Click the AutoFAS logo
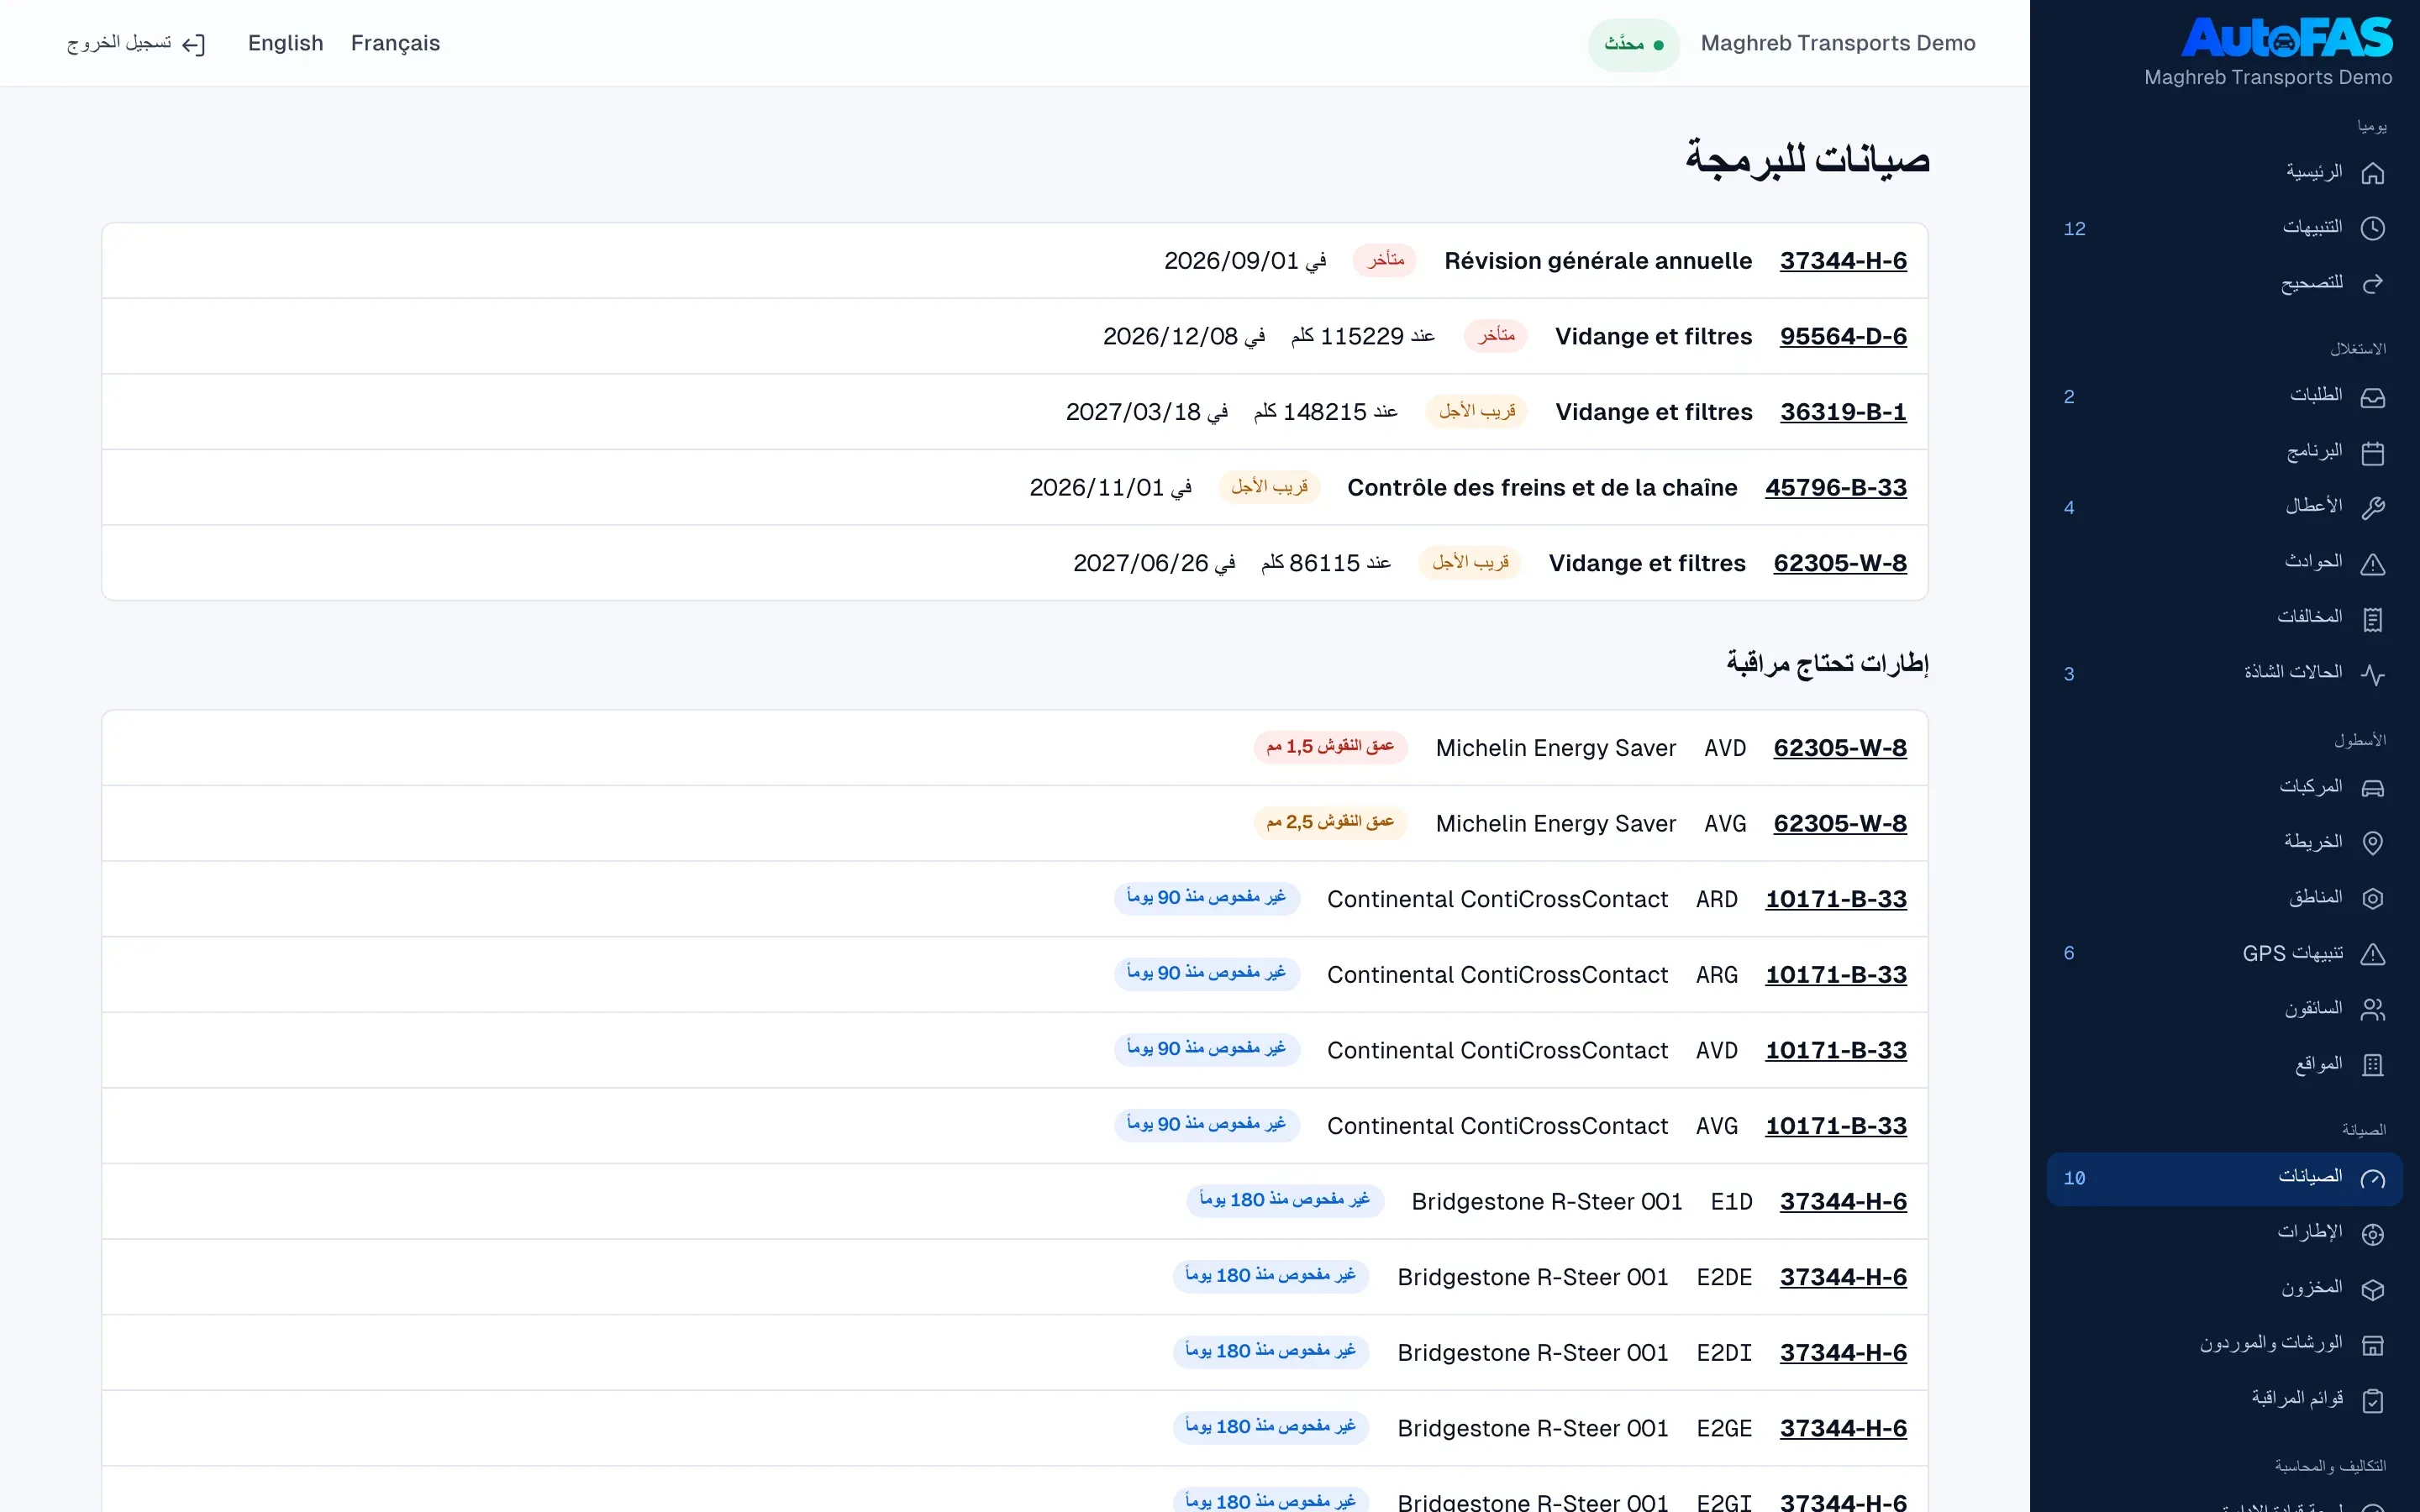The height and width of the screenshot is (1512, 2420). pos(2286,38)
